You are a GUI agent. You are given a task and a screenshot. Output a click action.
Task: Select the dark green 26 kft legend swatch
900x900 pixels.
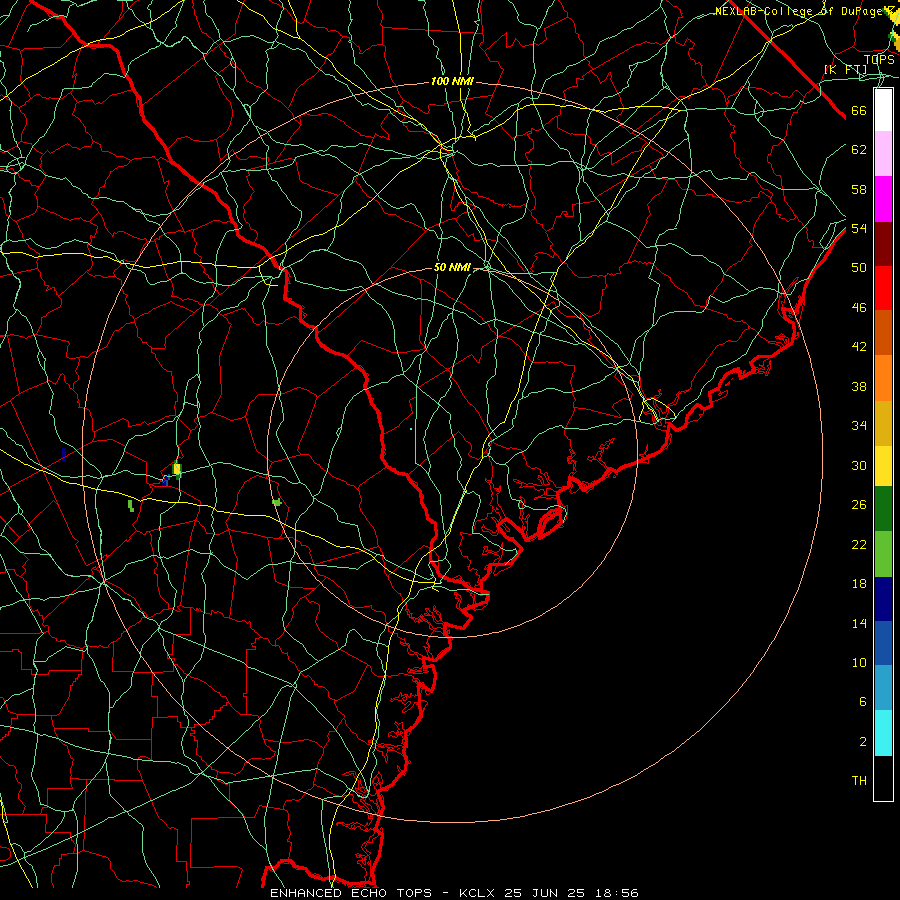[x=883, y=509]
